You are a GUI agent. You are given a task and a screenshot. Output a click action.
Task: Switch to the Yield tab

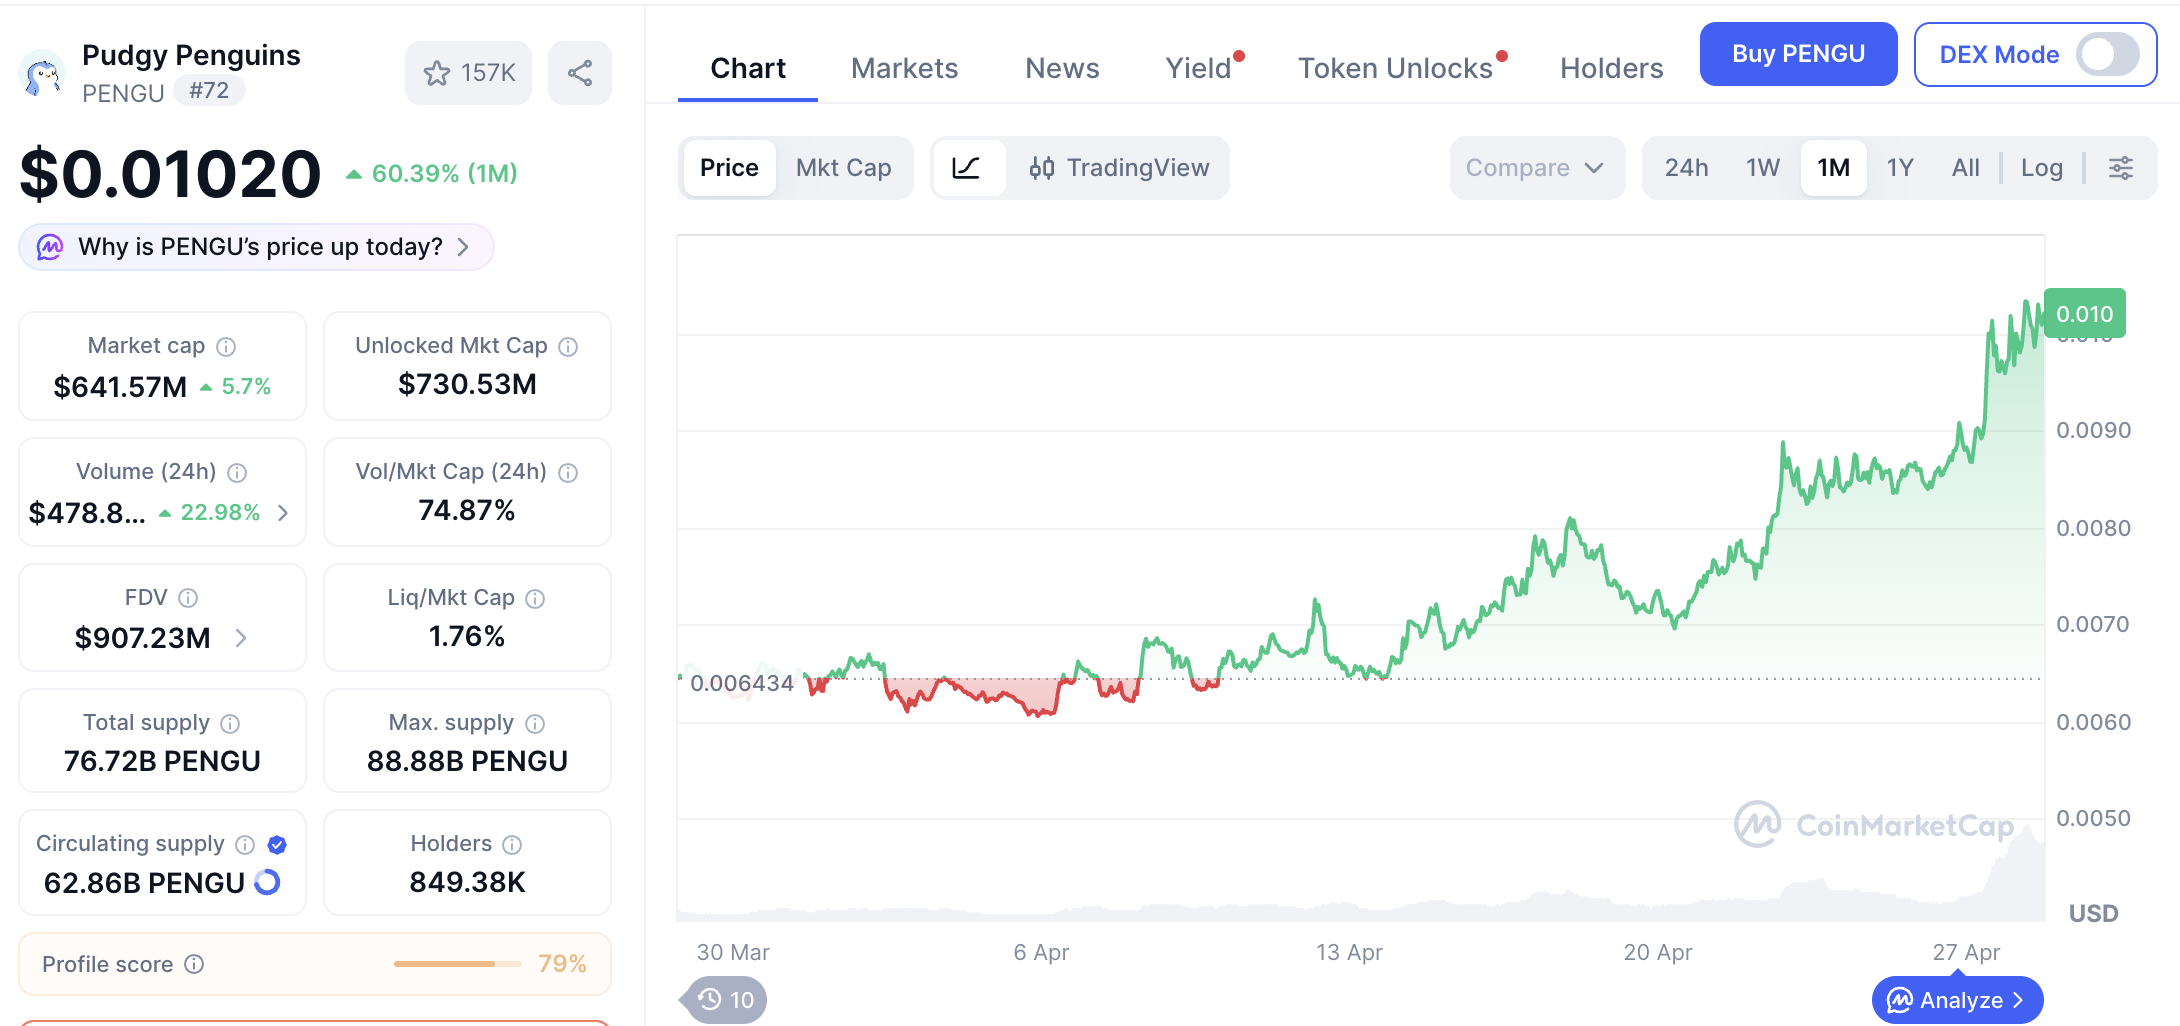[x=1198, y=68]
